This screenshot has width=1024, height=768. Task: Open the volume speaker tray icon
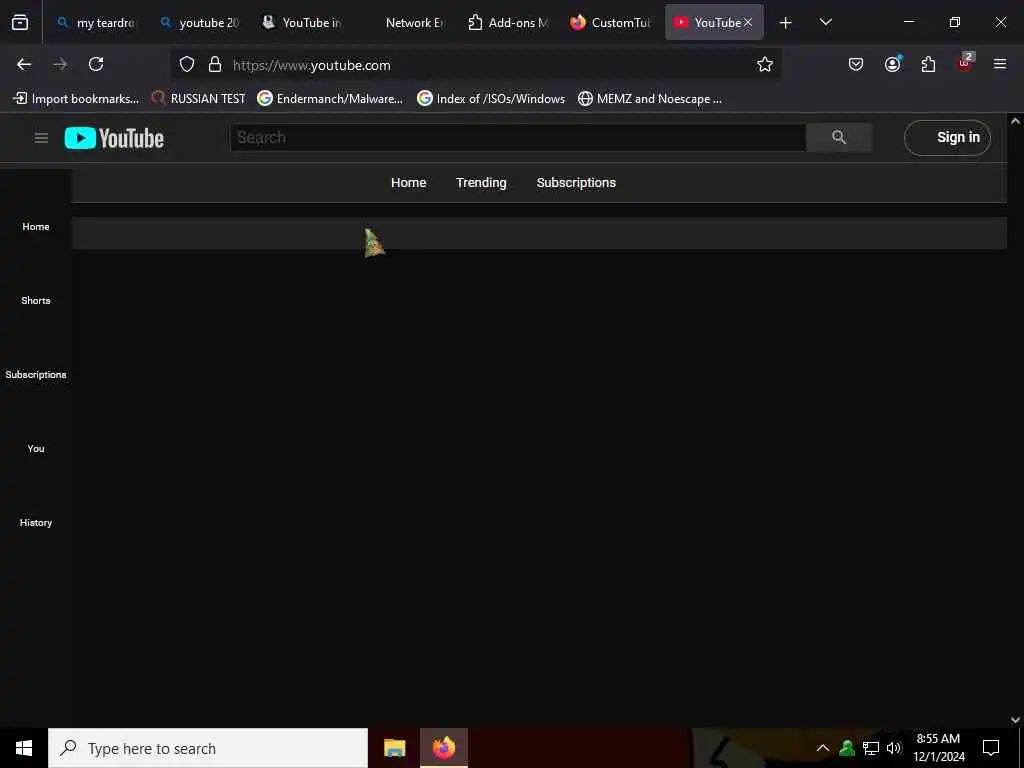point(894,748)
